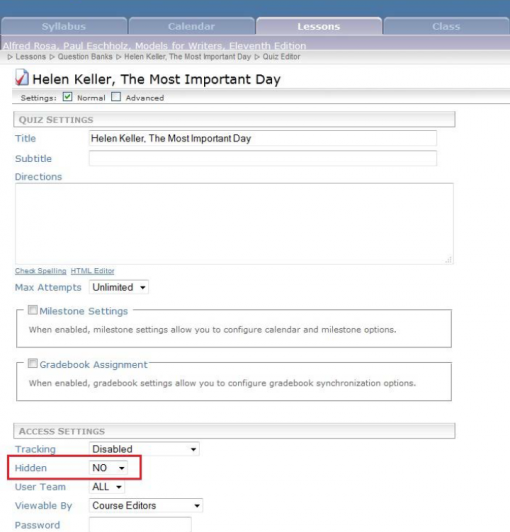Open the HTML Editor link

point(92,271)
